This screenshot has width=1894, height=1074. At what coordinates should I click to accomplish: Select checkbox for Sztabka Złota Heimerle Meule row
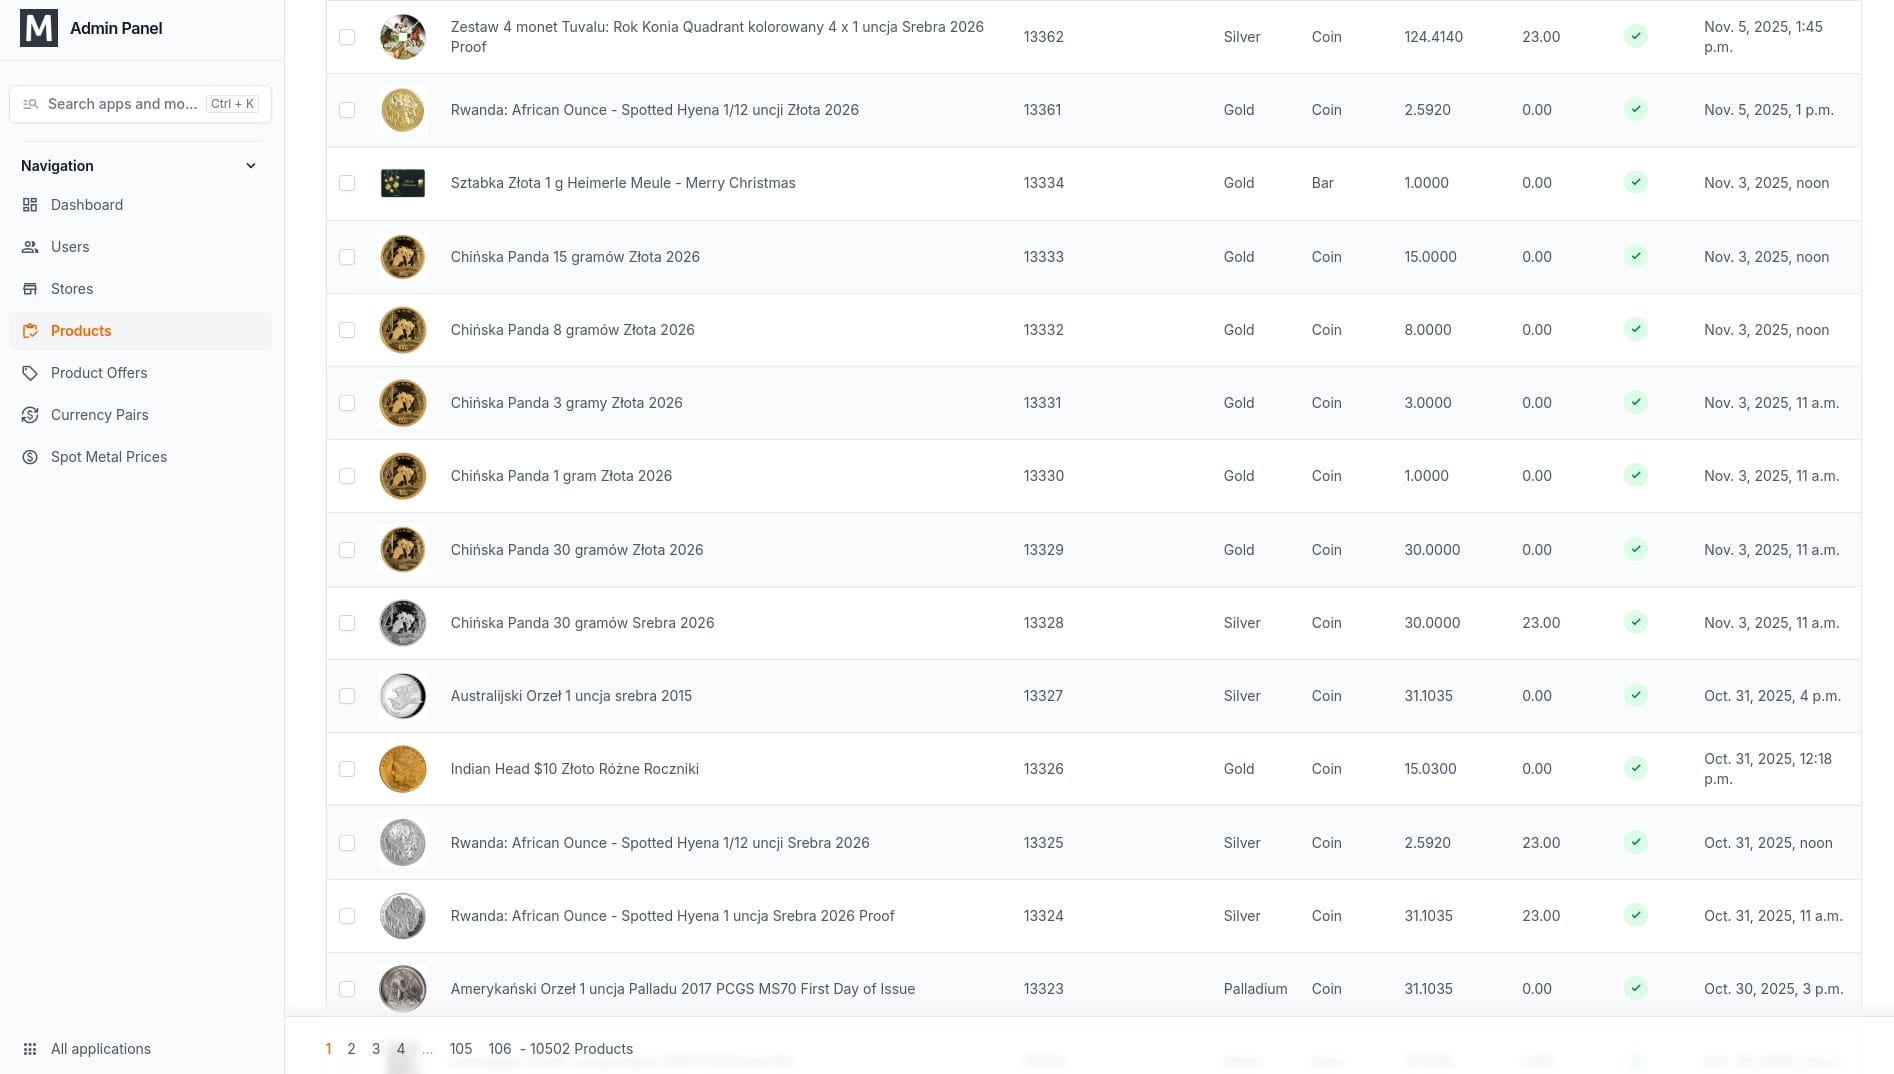347,183
